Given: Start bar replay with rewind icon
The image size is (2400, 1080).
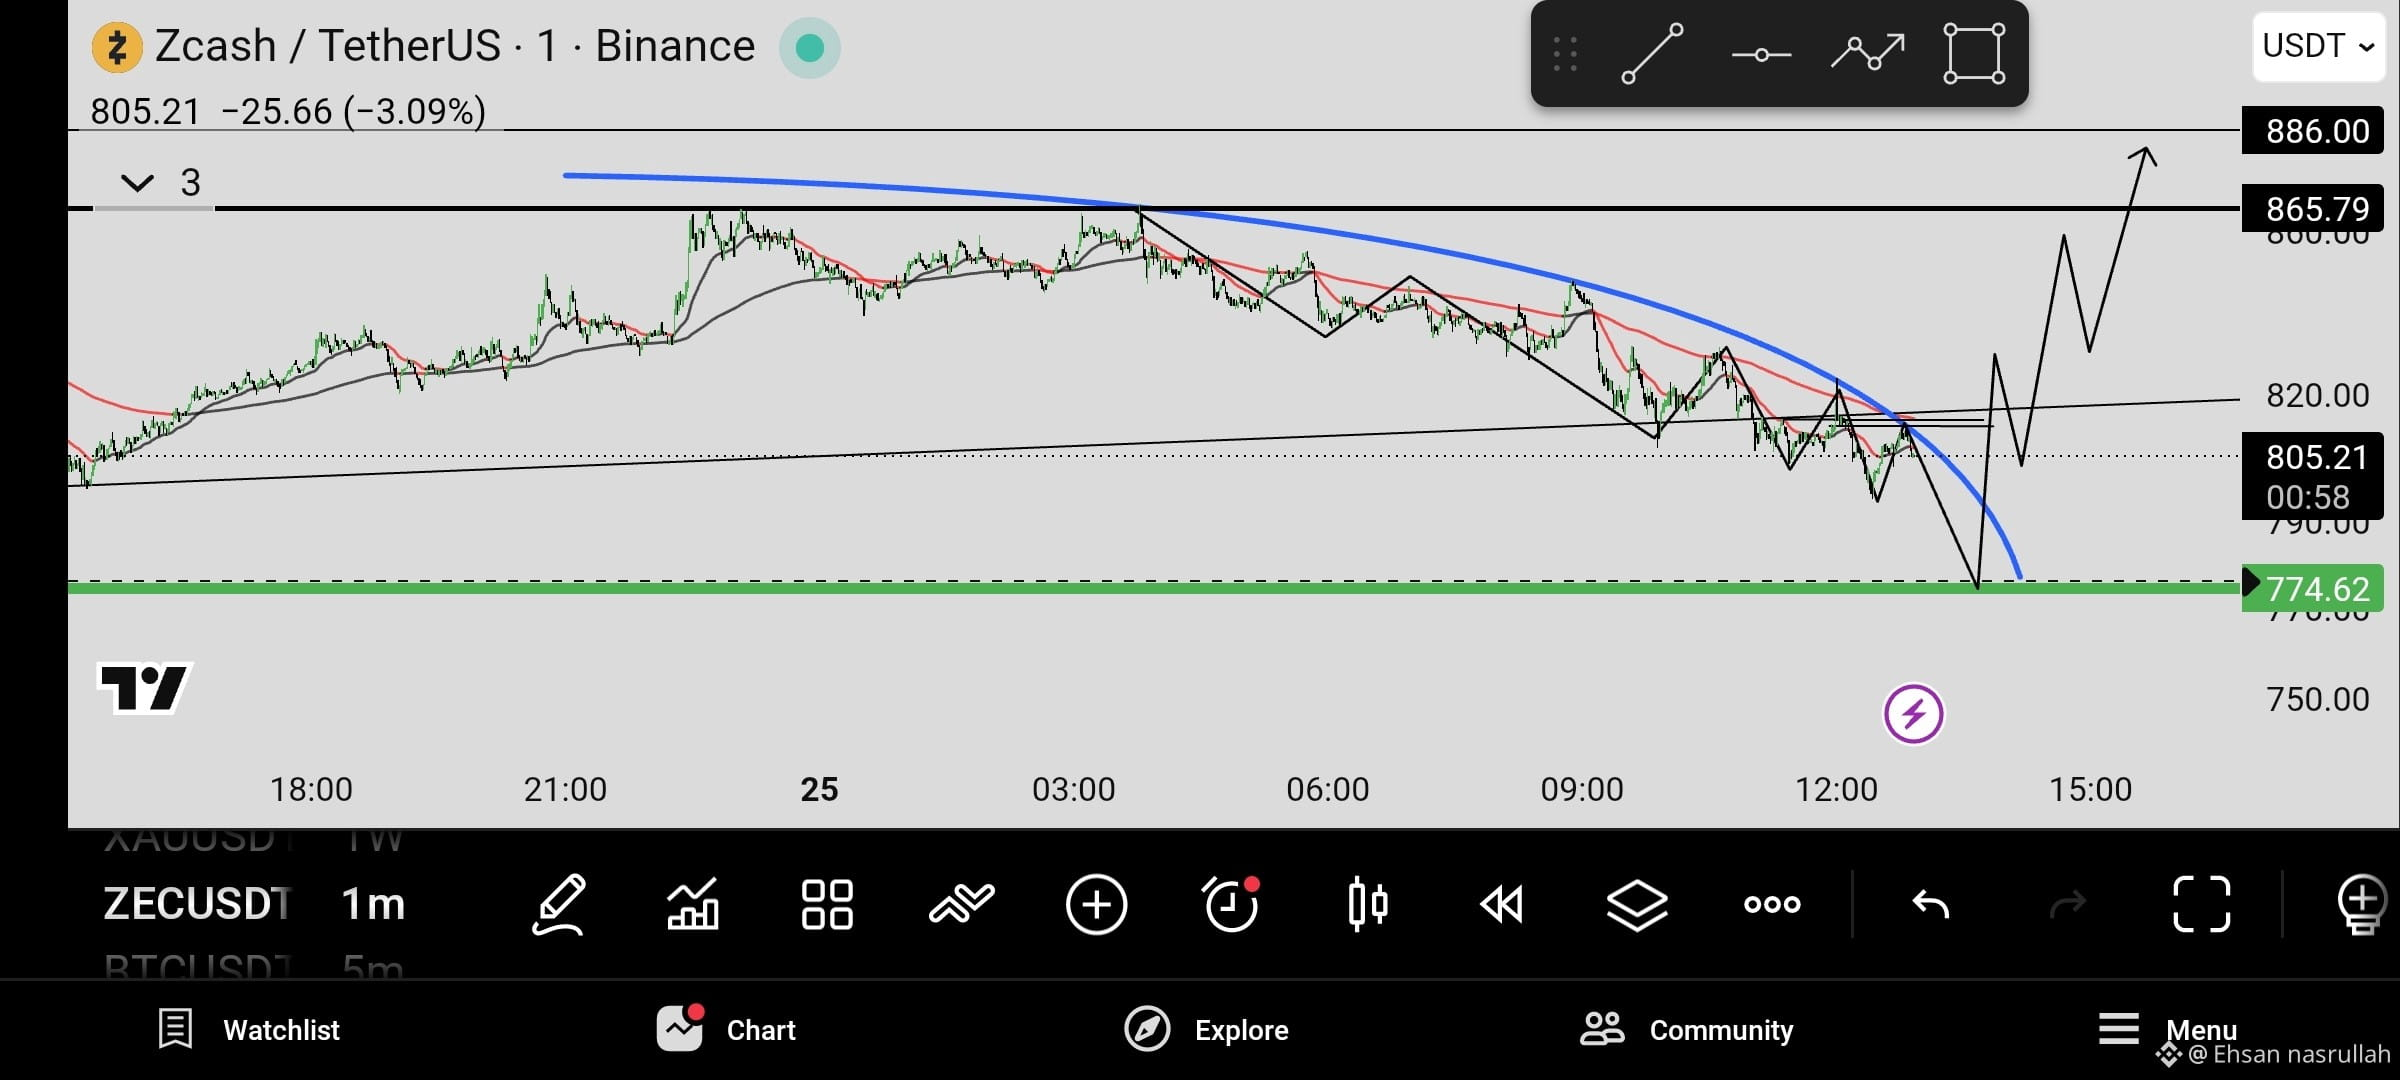Looking at the screenshot, I should [1501, 905].
